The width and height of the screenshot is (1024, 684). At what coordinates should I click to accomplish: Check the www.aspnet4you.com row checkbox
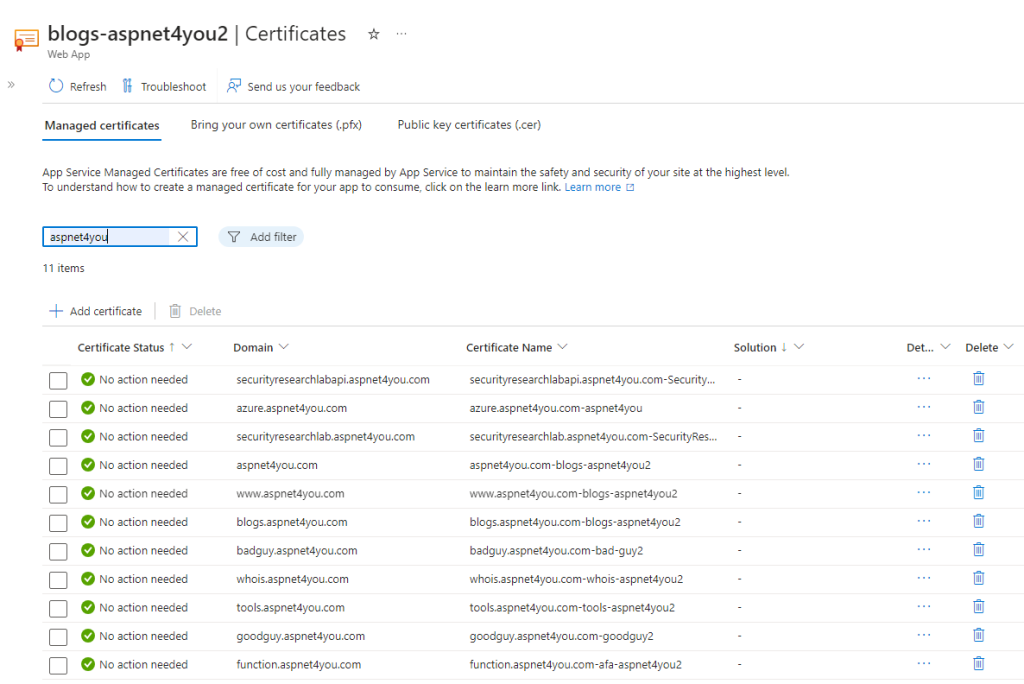[58, 495]
